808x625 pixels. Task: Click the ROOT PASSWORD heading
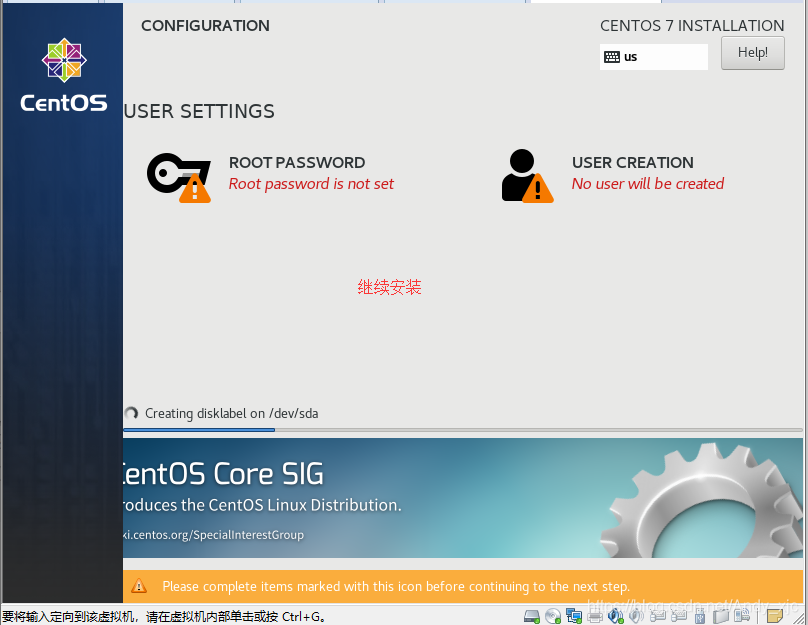(297, 163)
